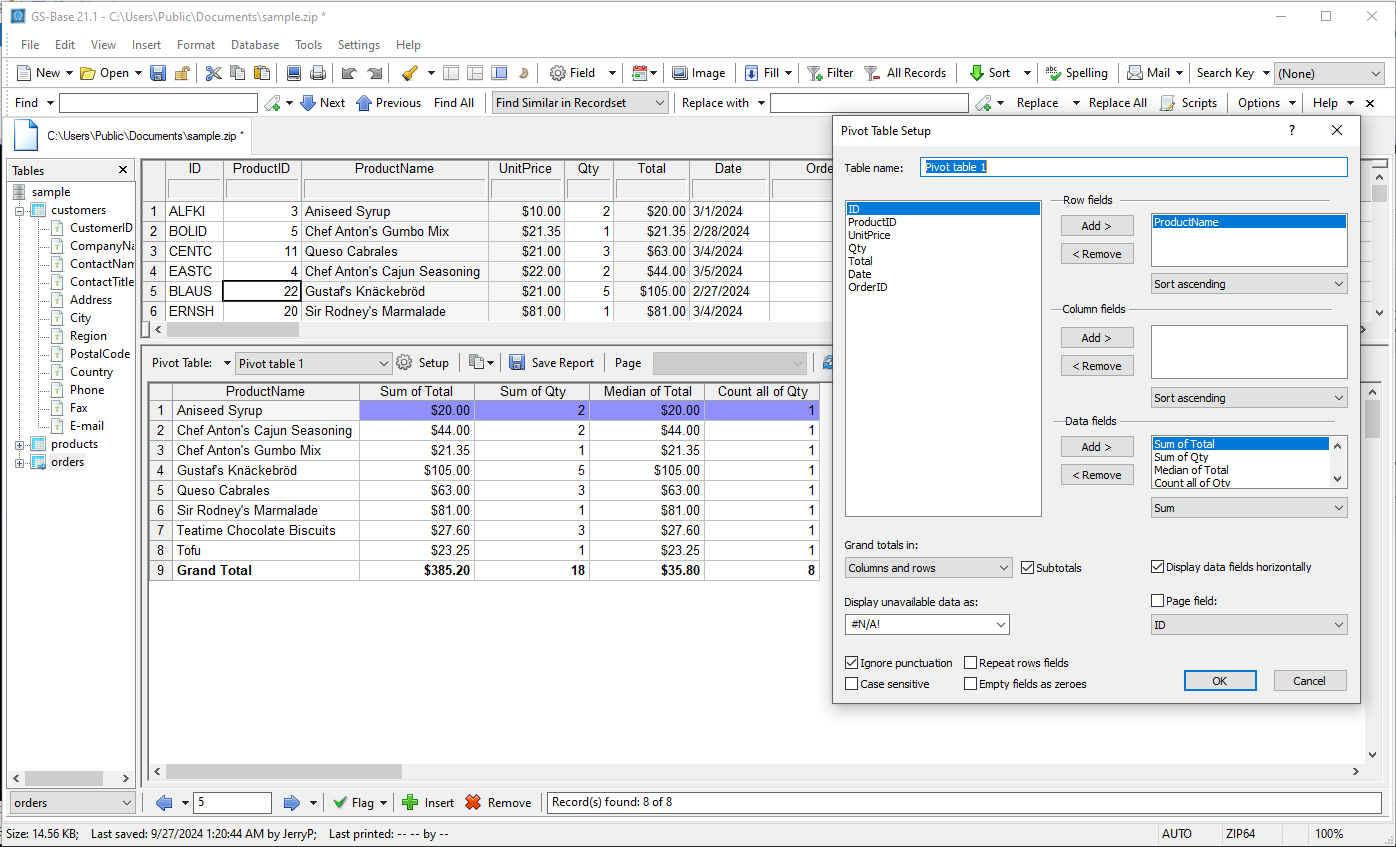Screen dimensions: 1396x847
Task: Click the Field gear icon
Action: pyautogui.click(x=558, y=73)
